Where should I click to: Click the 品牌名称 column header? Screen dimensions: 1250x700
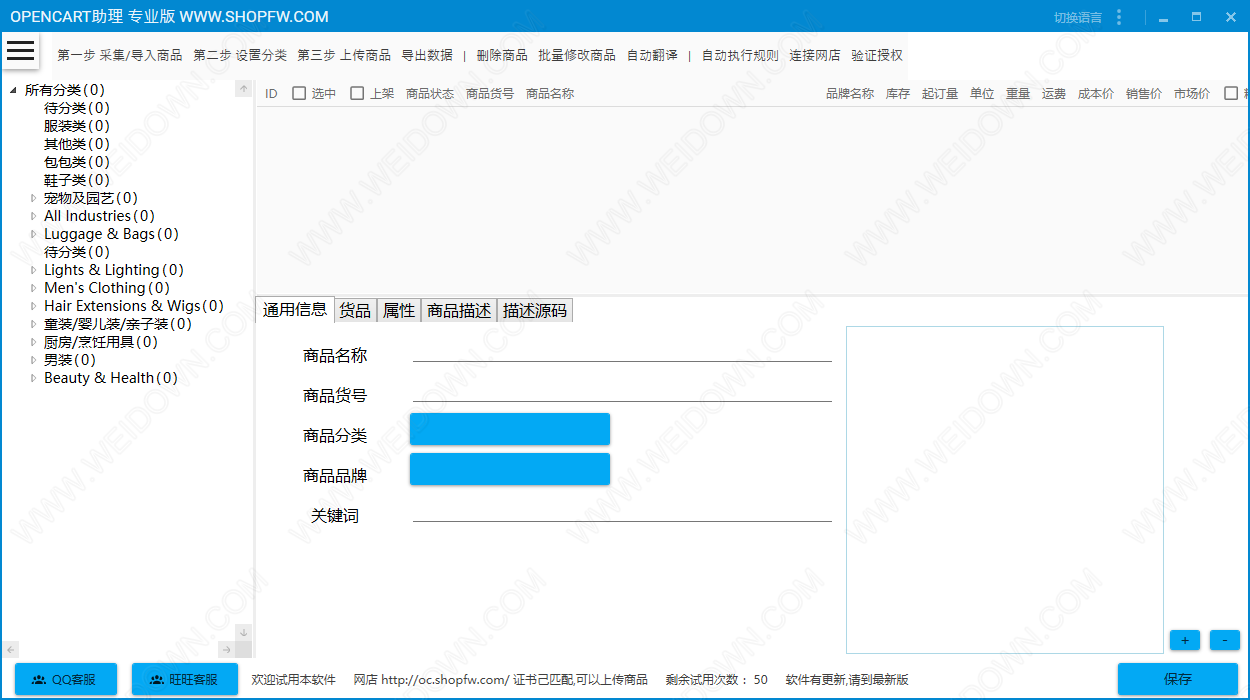click(x=850, y=94)
